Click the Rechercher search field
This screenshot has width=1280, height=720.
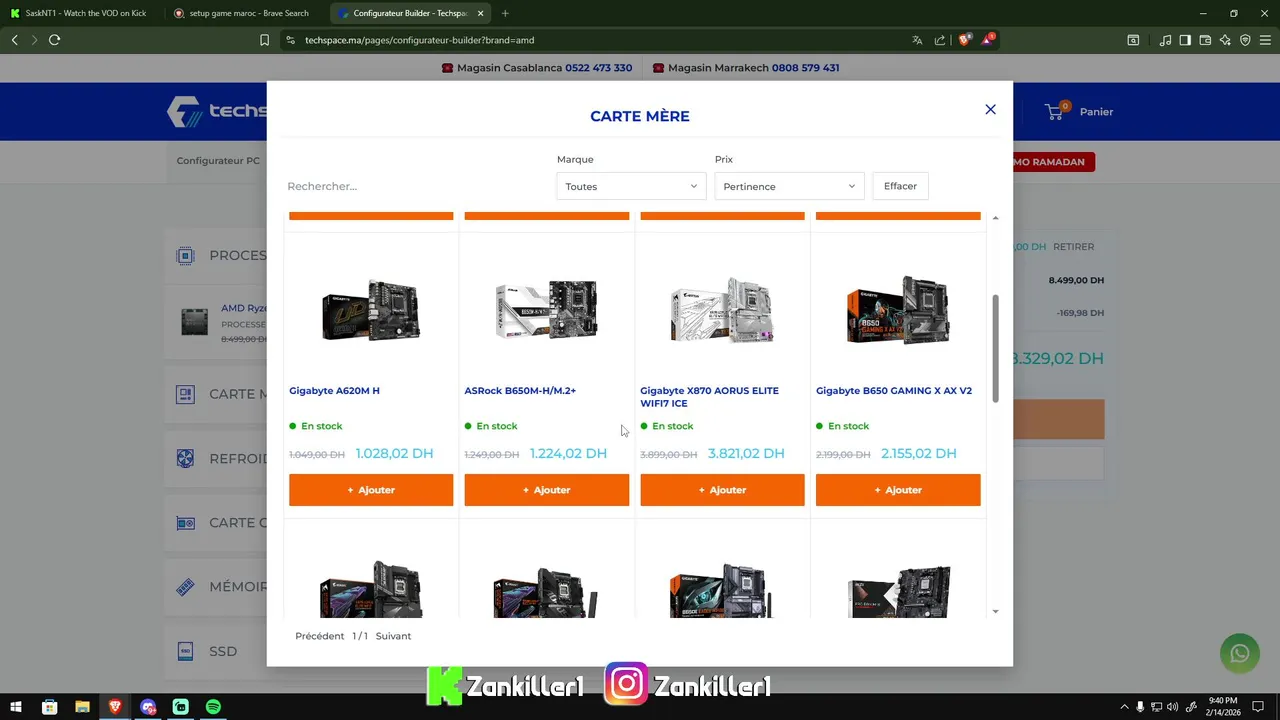tap(415, 186)
